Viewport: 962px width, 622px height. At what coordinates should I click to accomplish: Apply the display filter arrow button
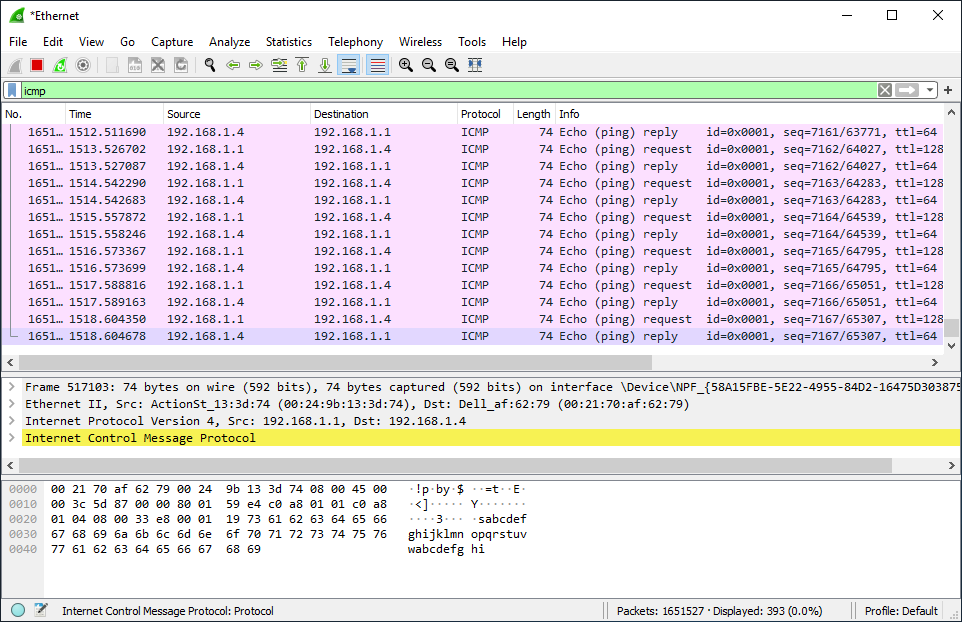[x=907, y=91]
